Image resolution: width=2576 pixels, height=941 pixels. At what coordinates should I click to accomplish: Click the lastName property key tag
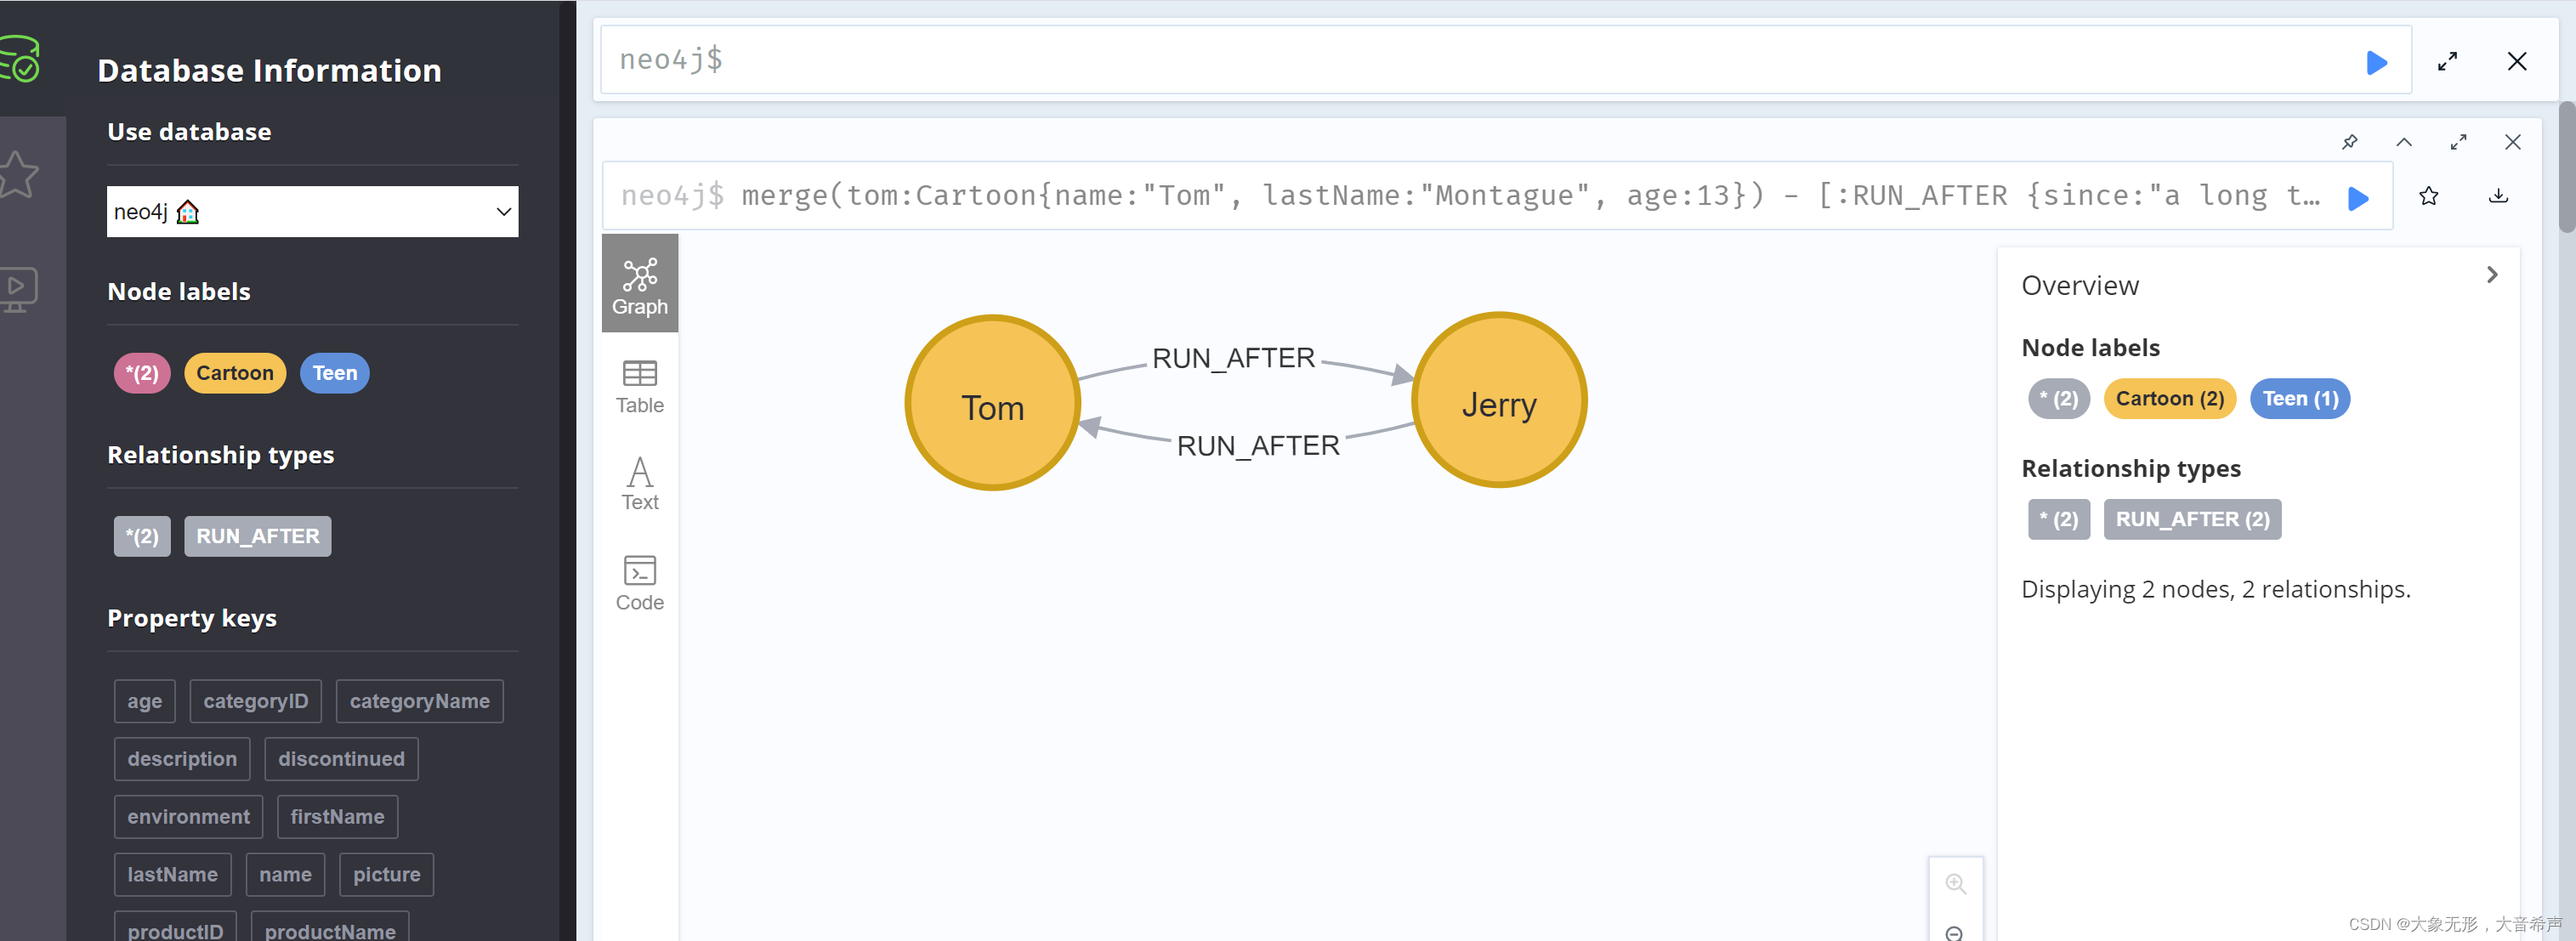tap(173, 874)
